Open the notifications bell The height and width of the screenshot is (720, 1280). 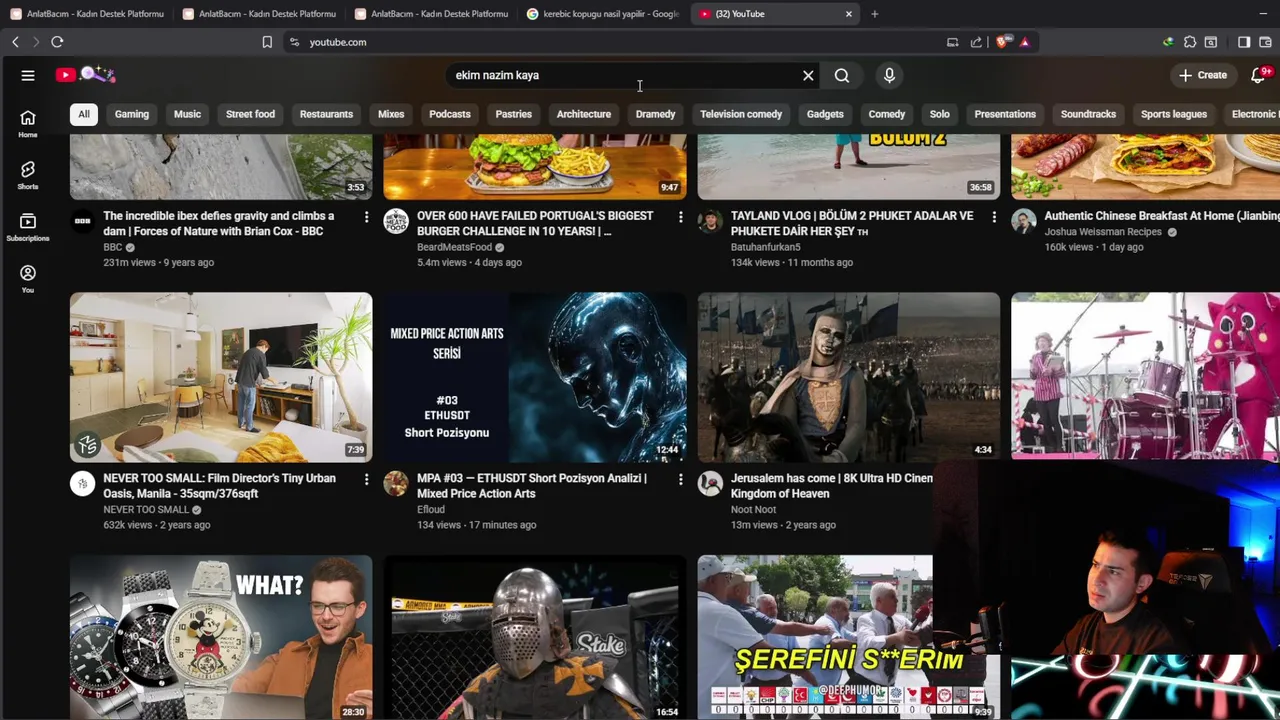(1259, 75)
